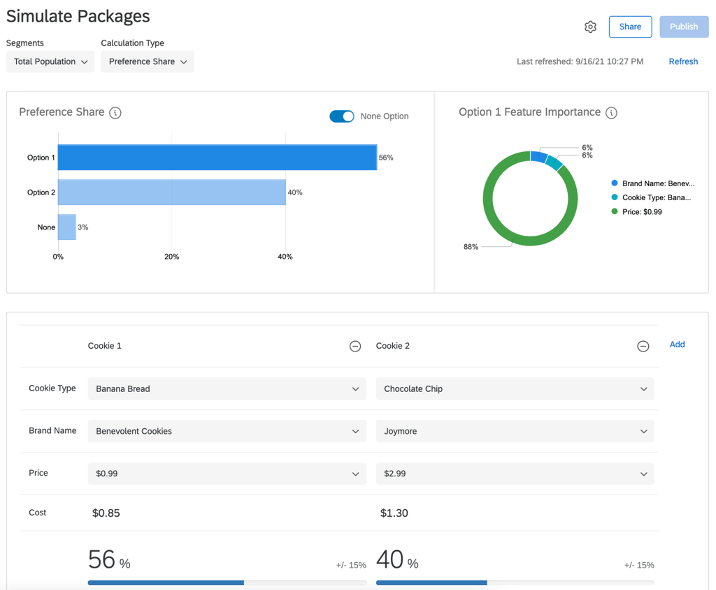Open the Joymore brand name dropdown
Image resolution: width=716 pixels, height=590 pixels.
[x=515, y=431]
